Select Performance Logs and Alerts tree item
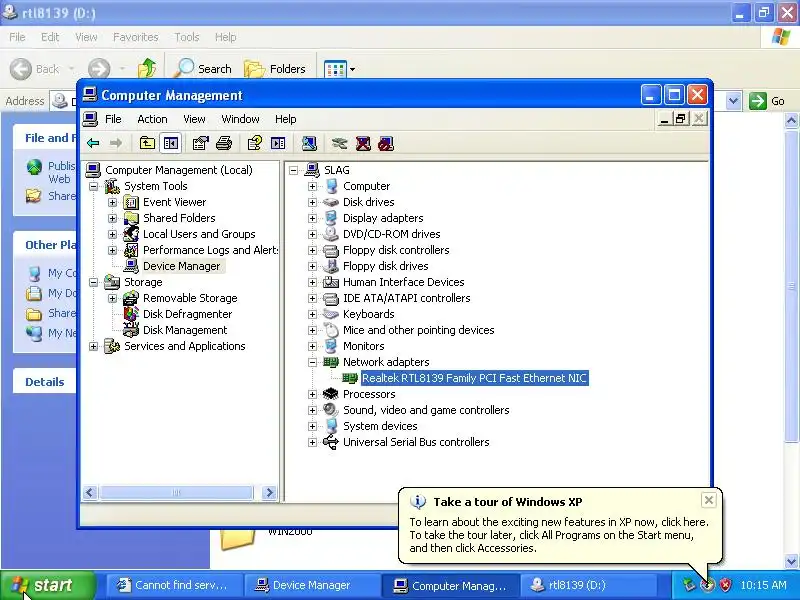This screenshot has height=600, width=800. (210, 250)
